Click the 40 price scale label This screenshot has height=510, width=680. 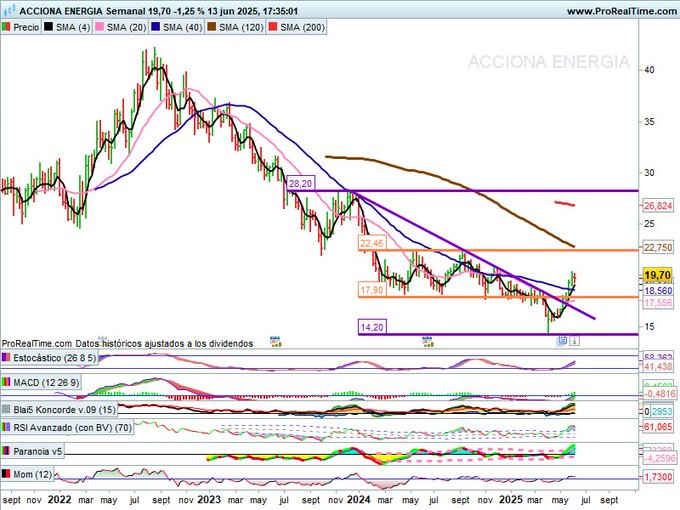click(649, 70)
